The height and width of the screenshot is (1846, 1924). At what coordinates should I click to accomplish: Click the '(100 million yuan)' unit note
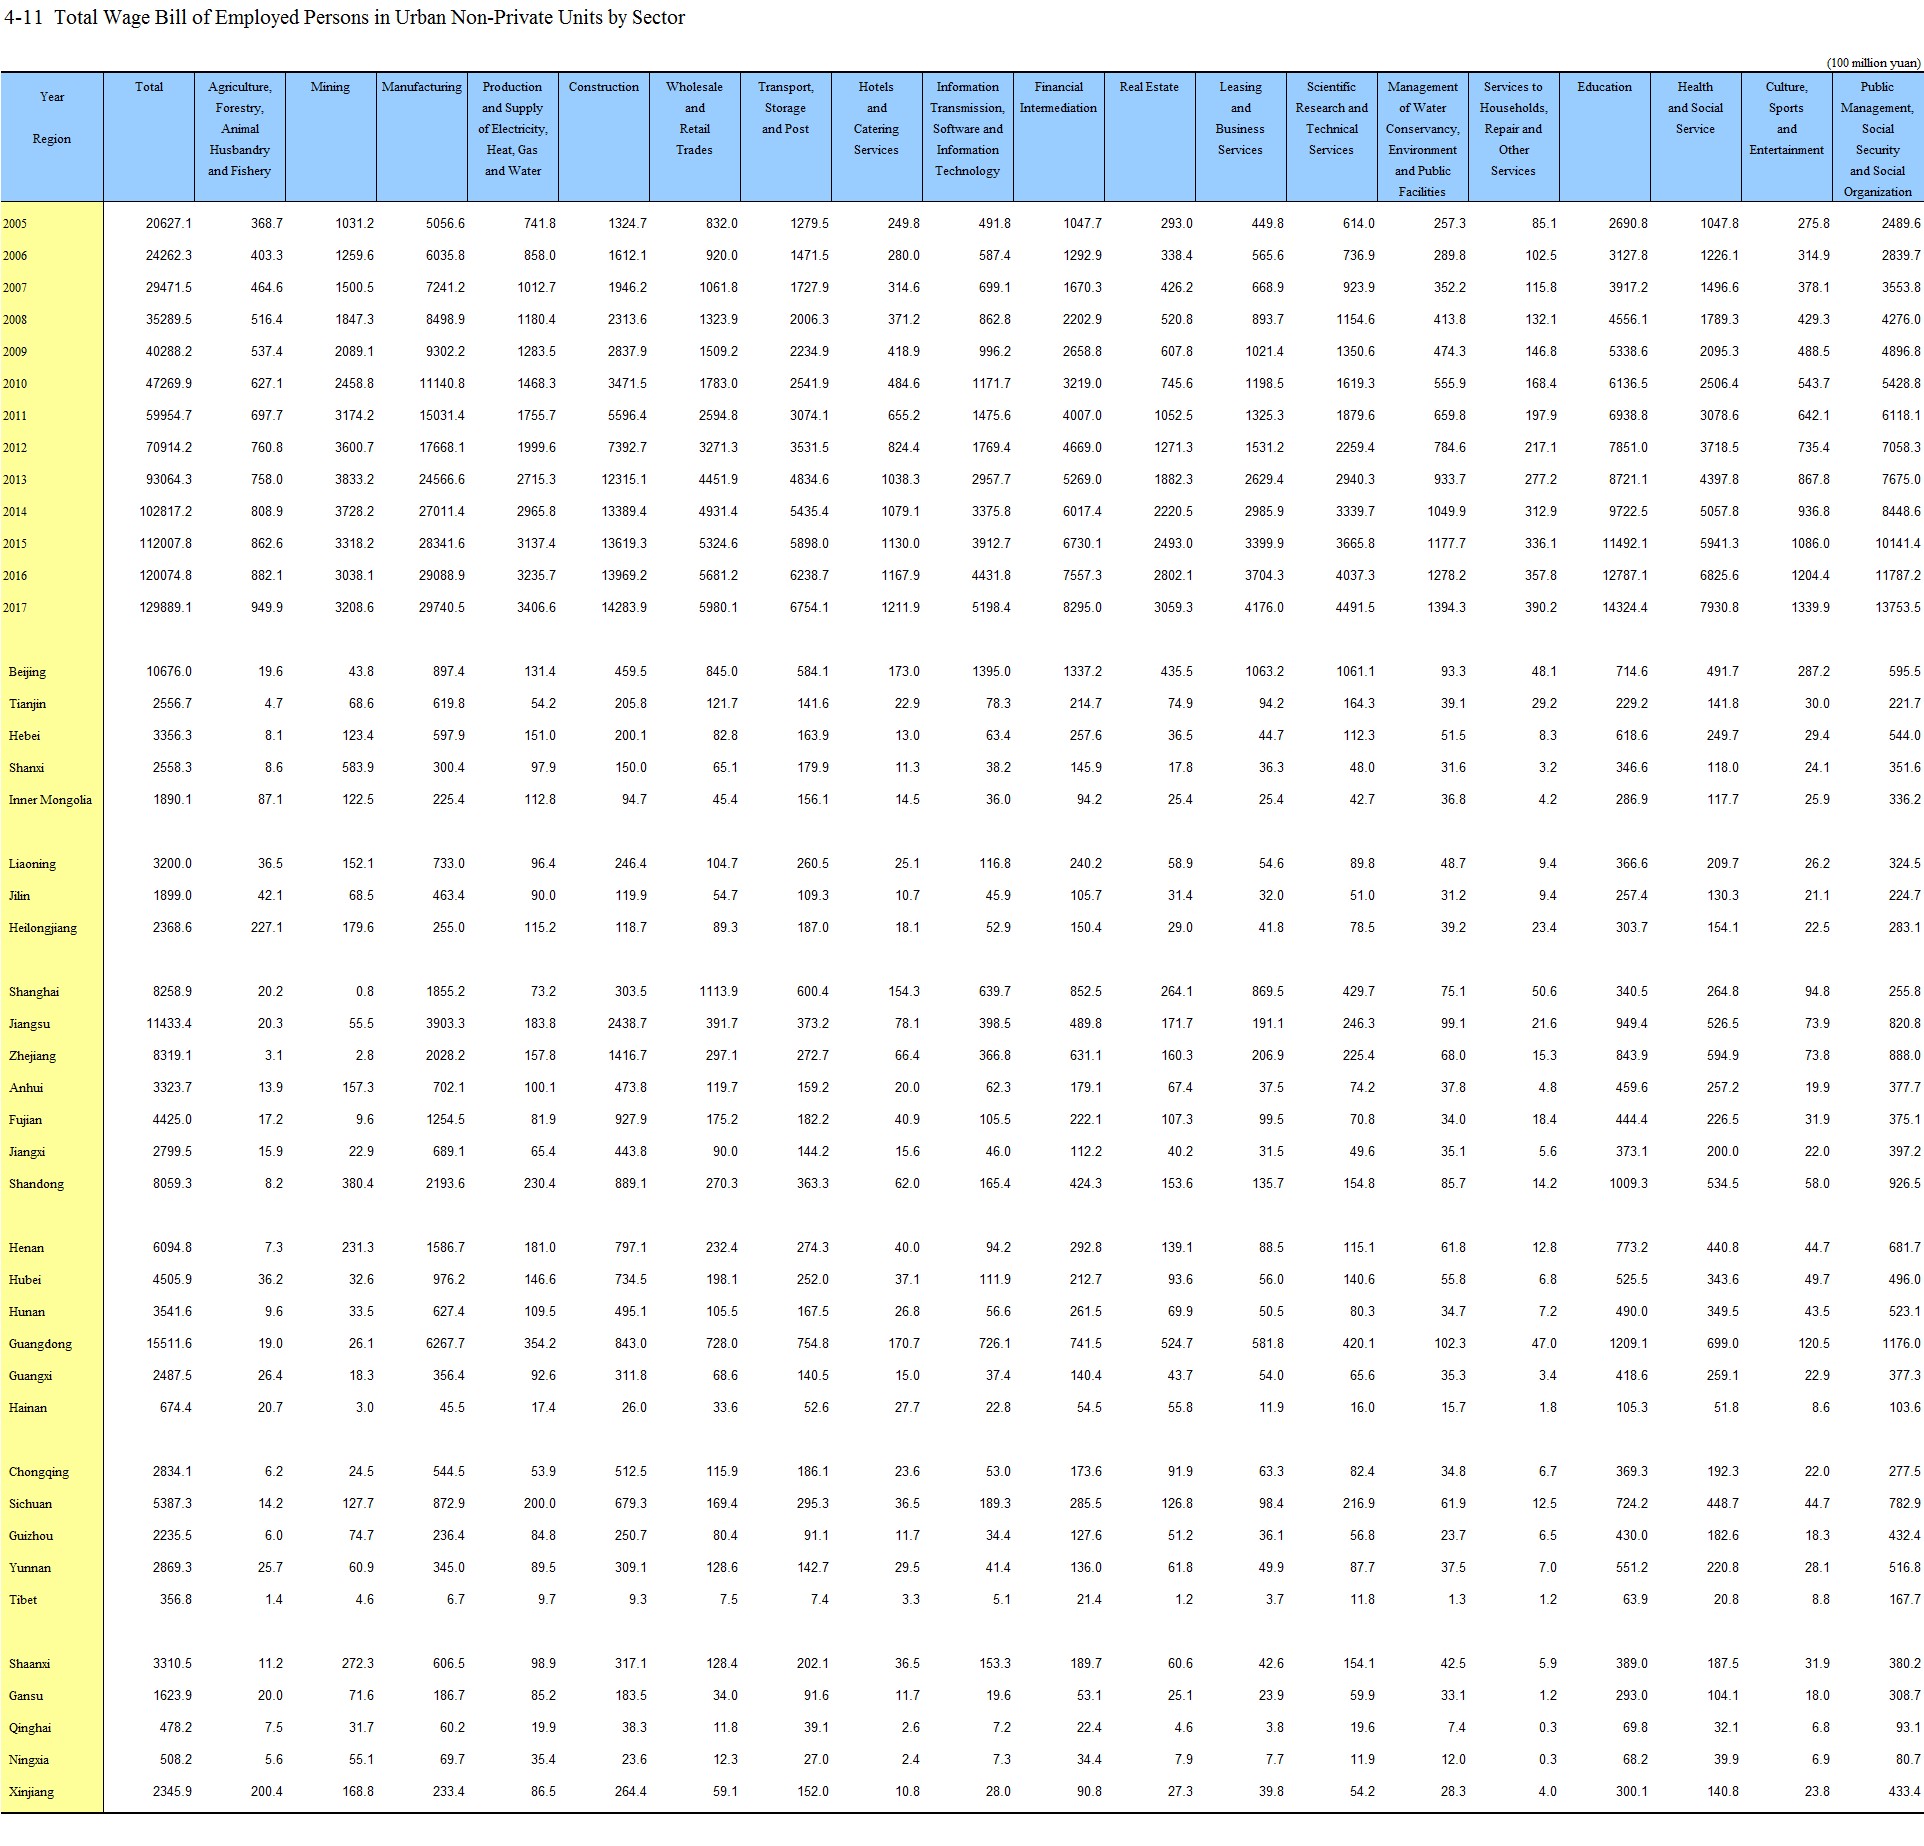click(1873, 63)
